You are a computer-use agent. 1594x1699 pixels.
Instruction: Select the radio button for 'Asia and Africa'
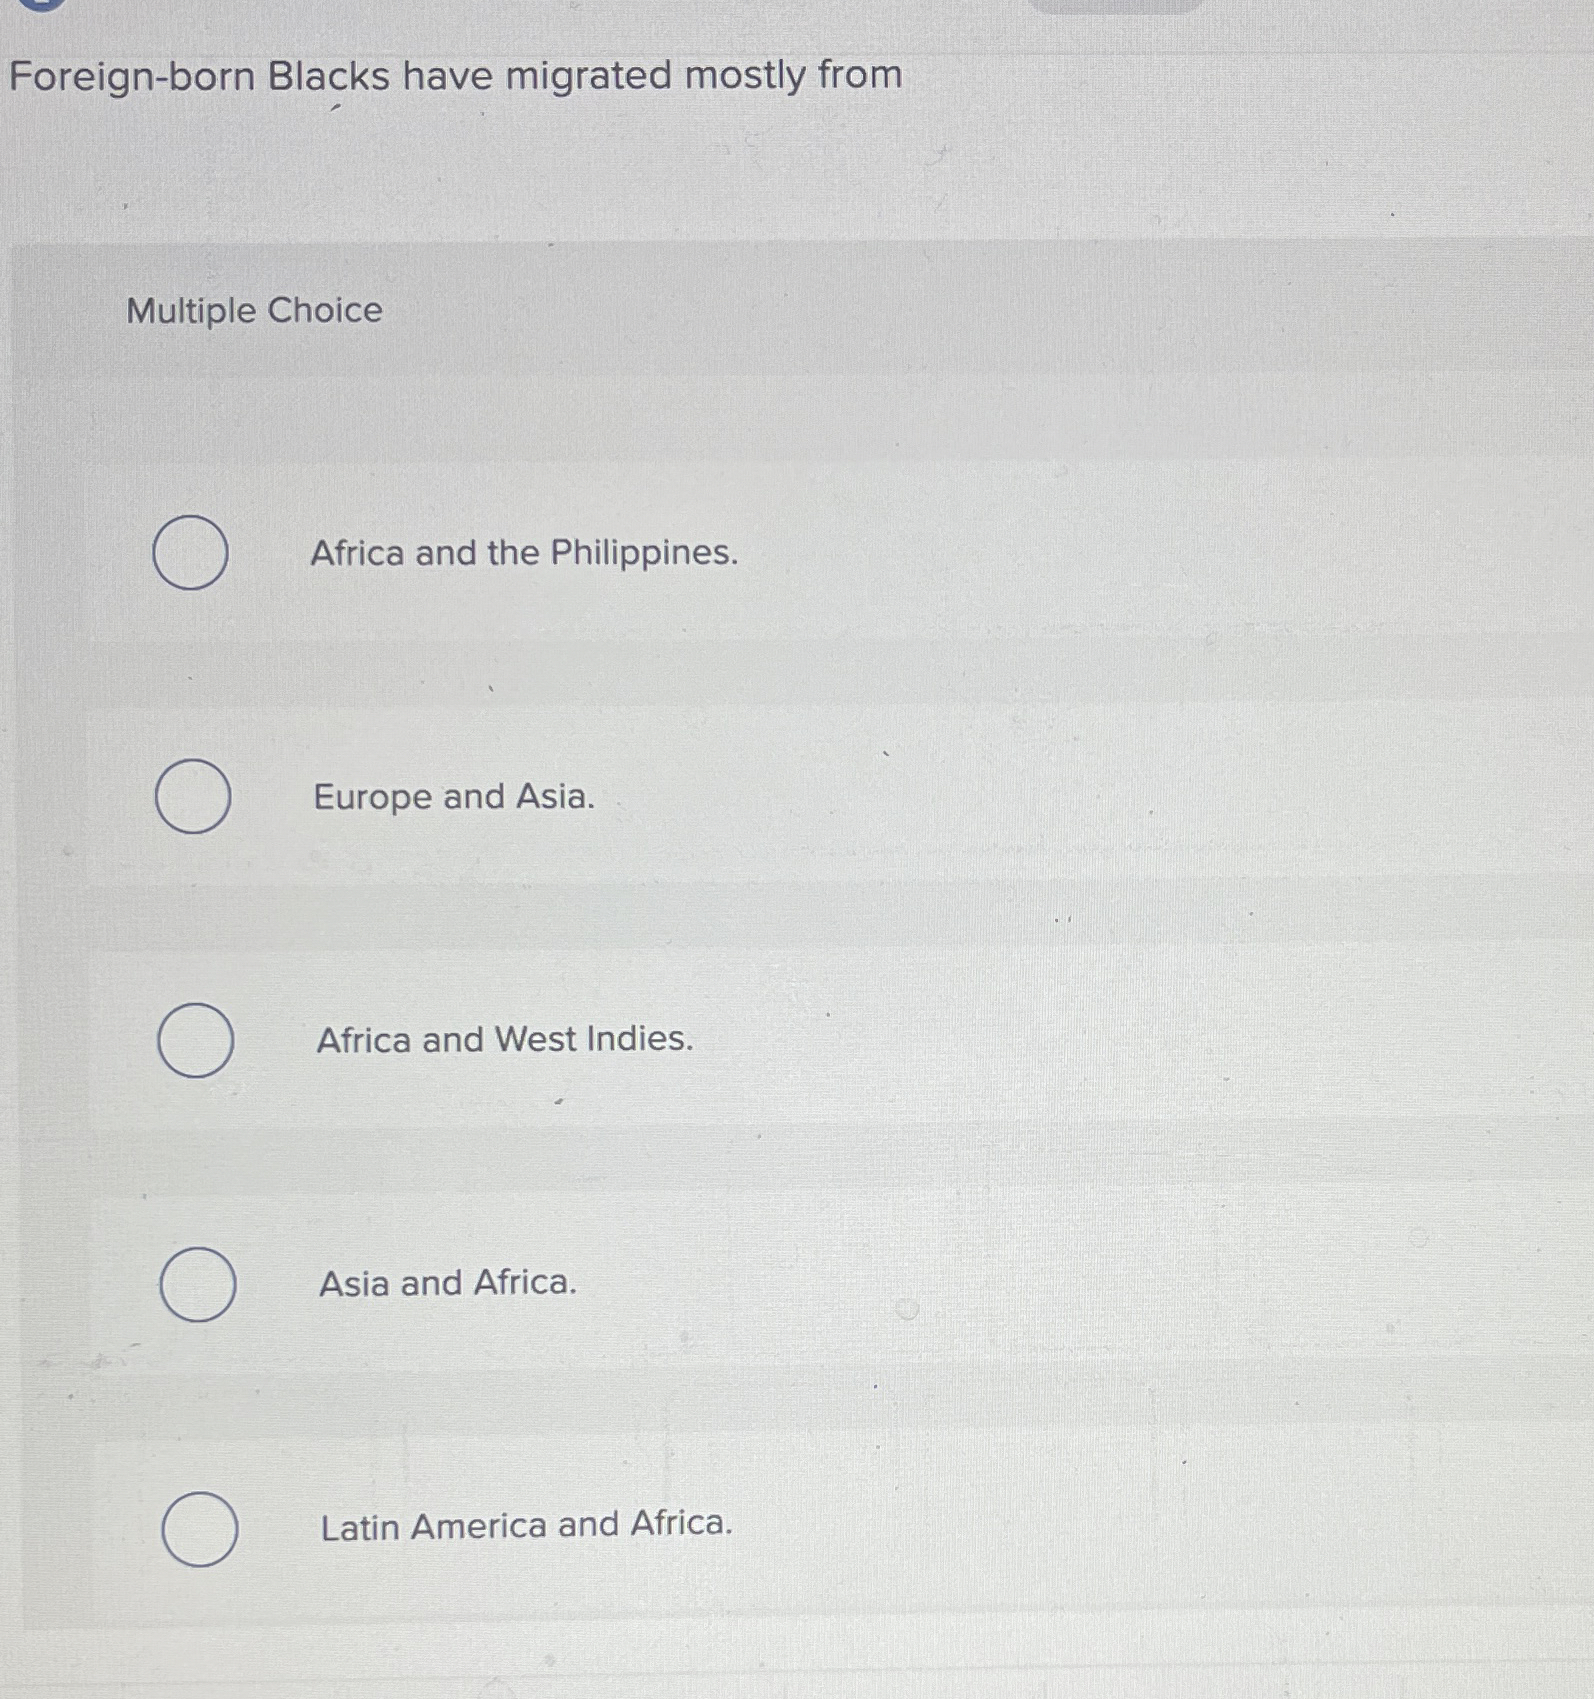[x=197, y=1284]
